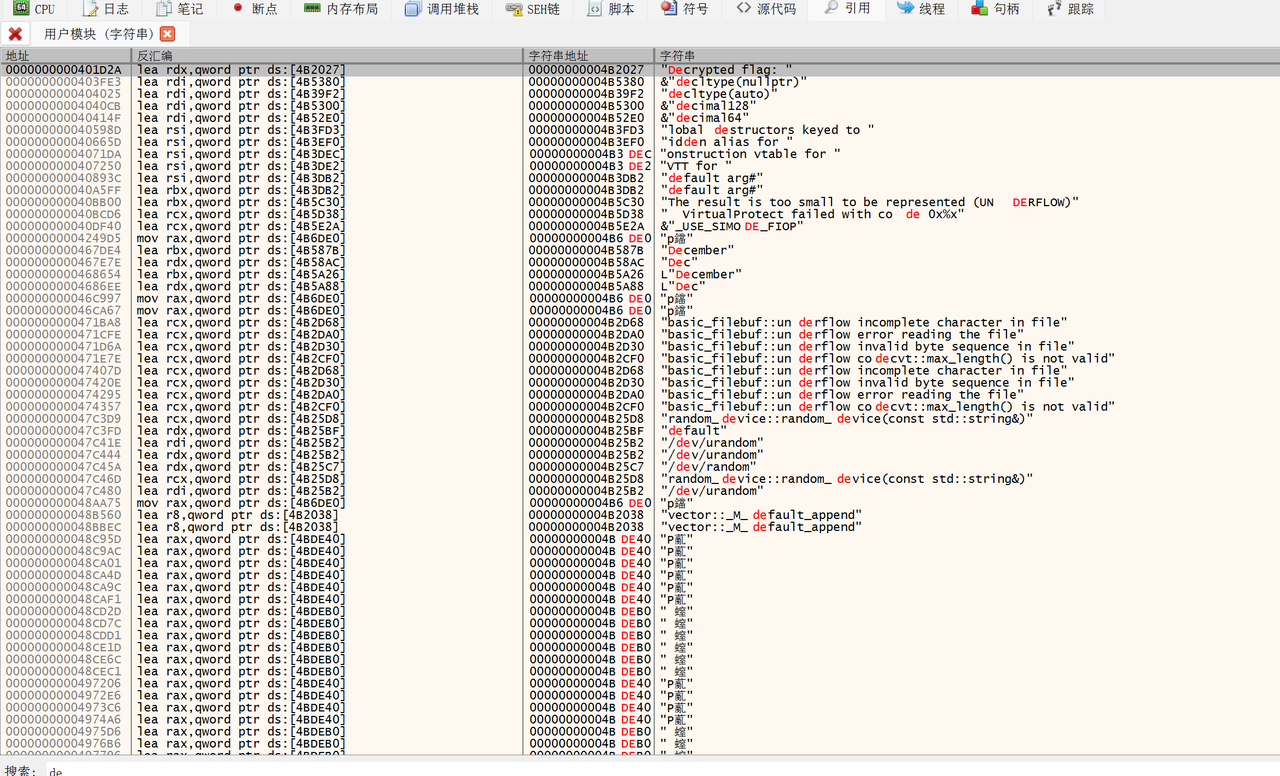Switch to the 线程 threads tab

coord(920,9)
